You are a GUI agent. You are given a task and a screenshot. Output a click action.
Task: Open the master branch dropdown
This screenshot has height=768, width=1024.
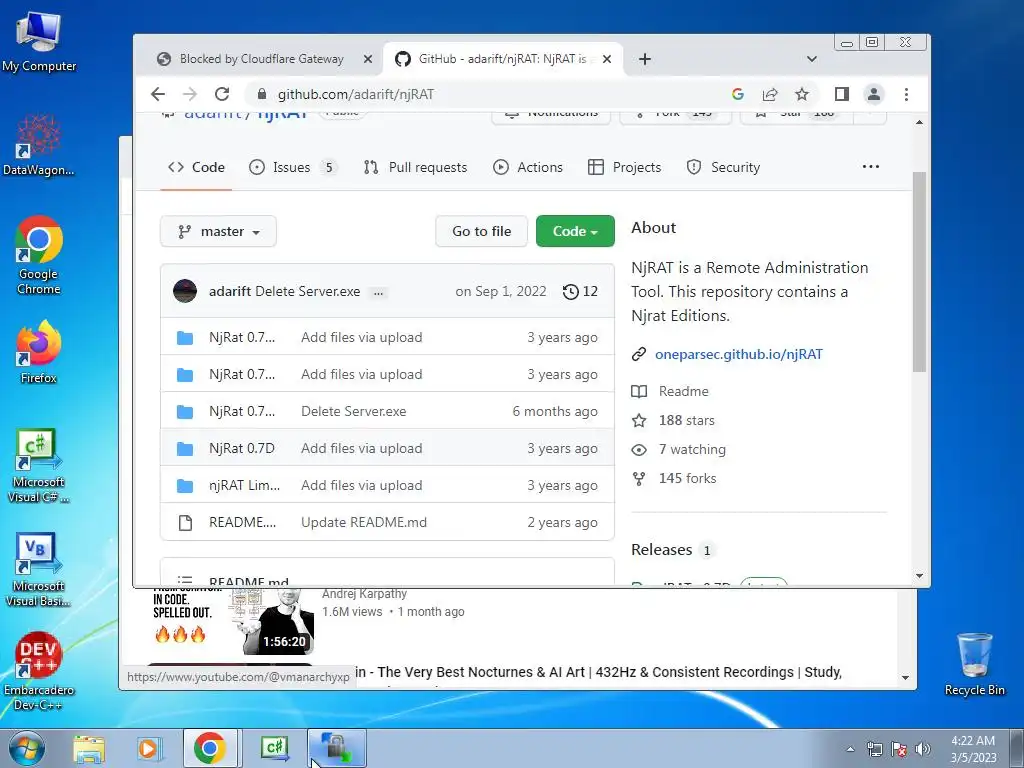pyautogui.click(x=218, y=231)
